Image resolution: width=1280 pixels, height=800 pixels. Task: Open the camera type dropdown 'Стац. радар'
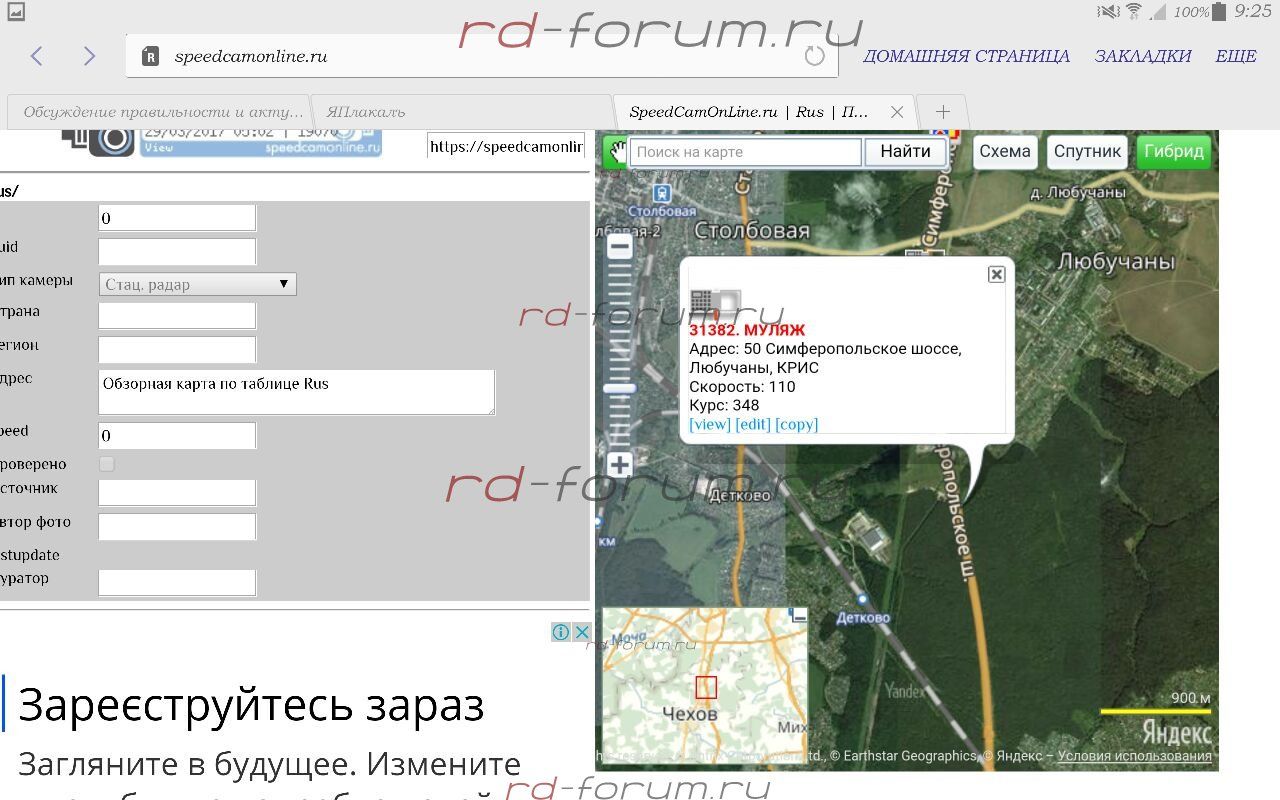(x=197, y=284)
